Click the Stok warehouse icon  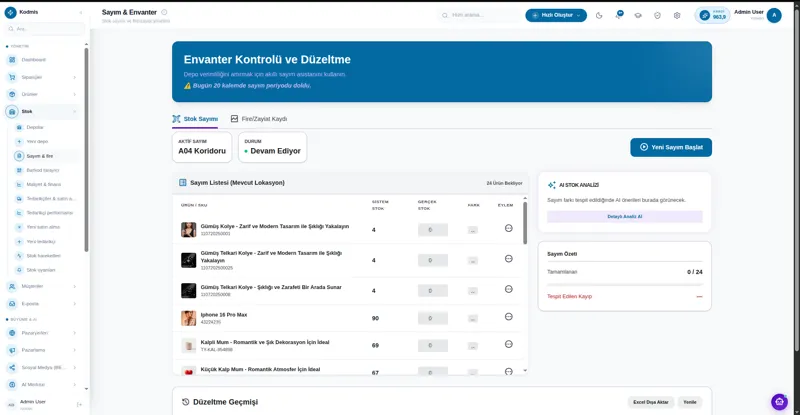coord(12,111)
